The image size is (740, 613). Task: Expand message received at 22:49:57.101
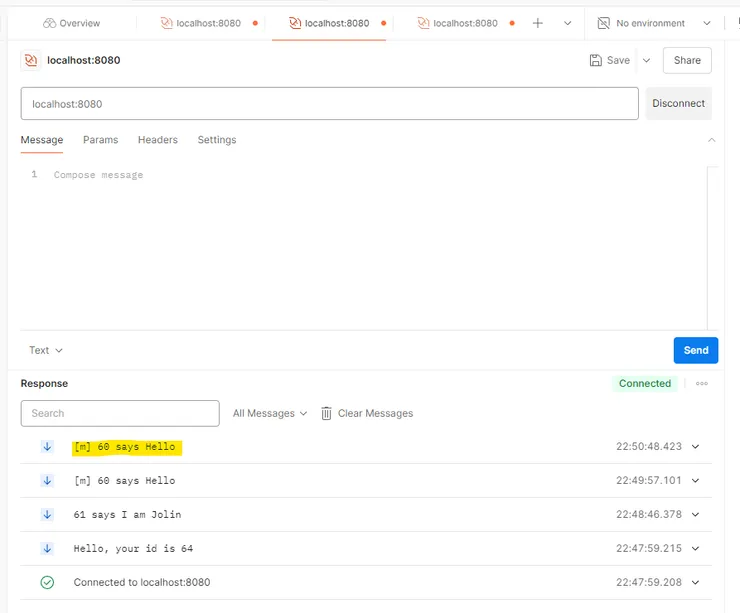point(695,480)
